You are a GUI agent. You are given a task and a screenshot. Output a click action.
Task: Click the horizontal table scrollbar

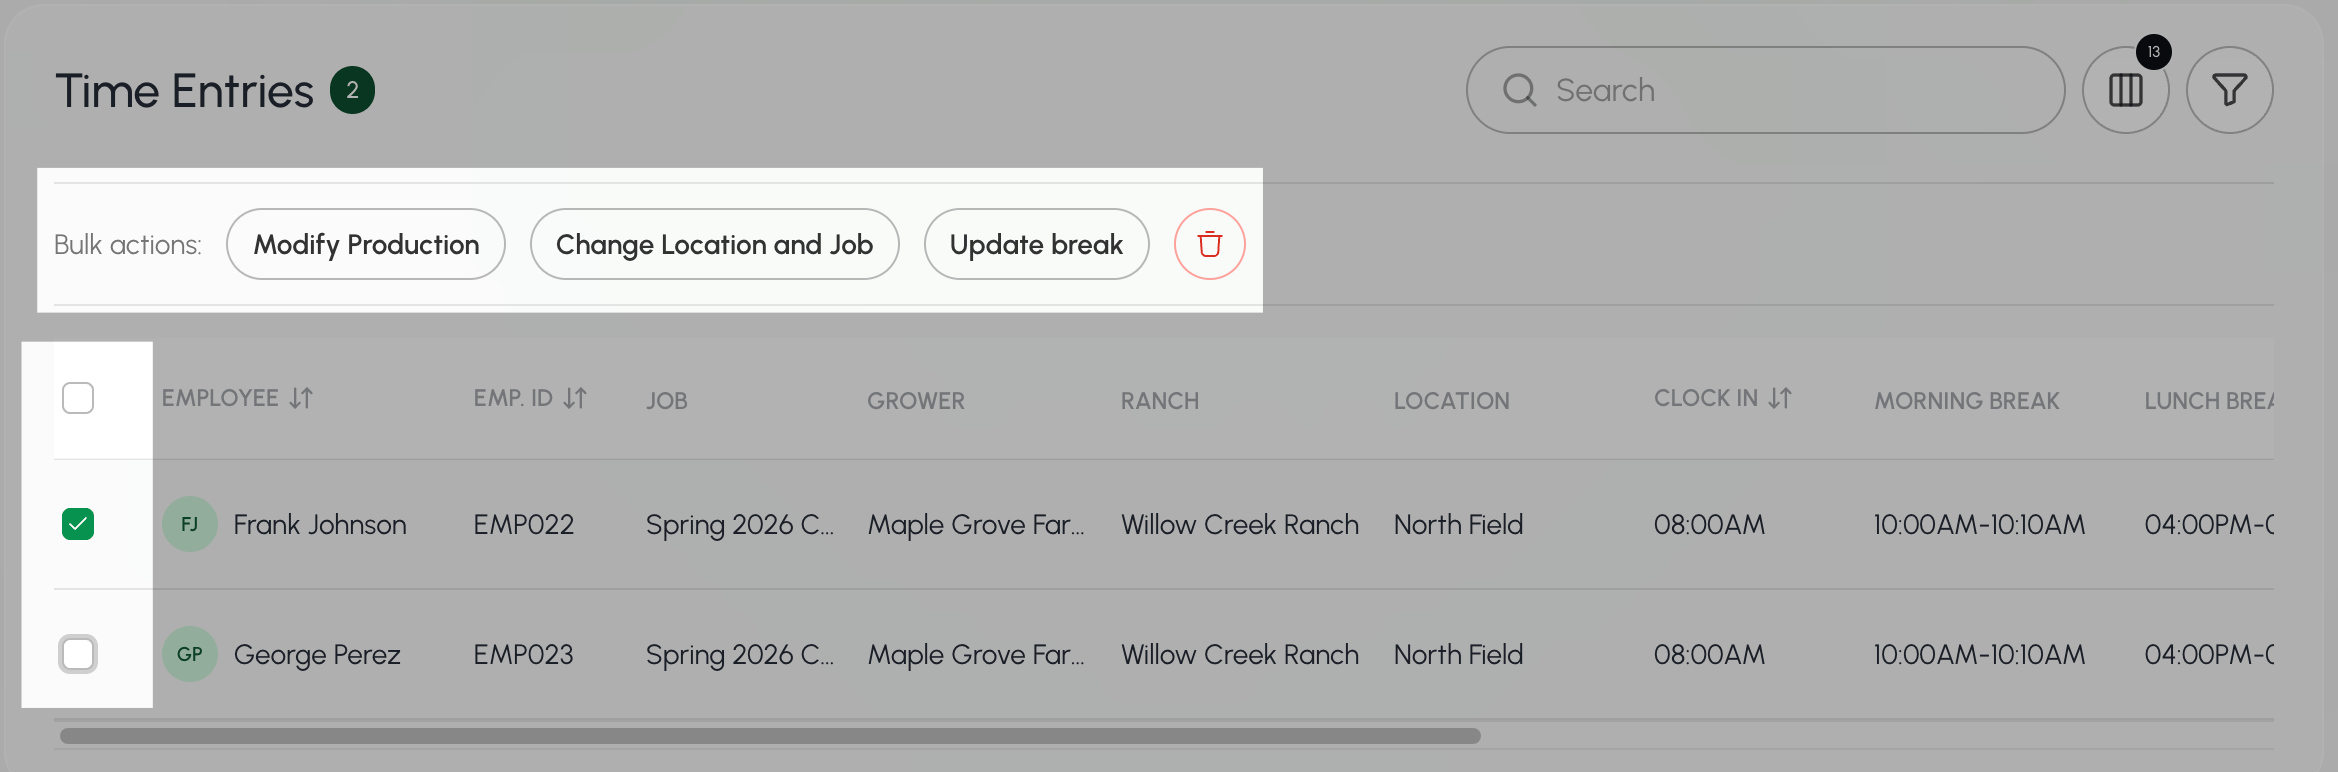tap(770, 736)
